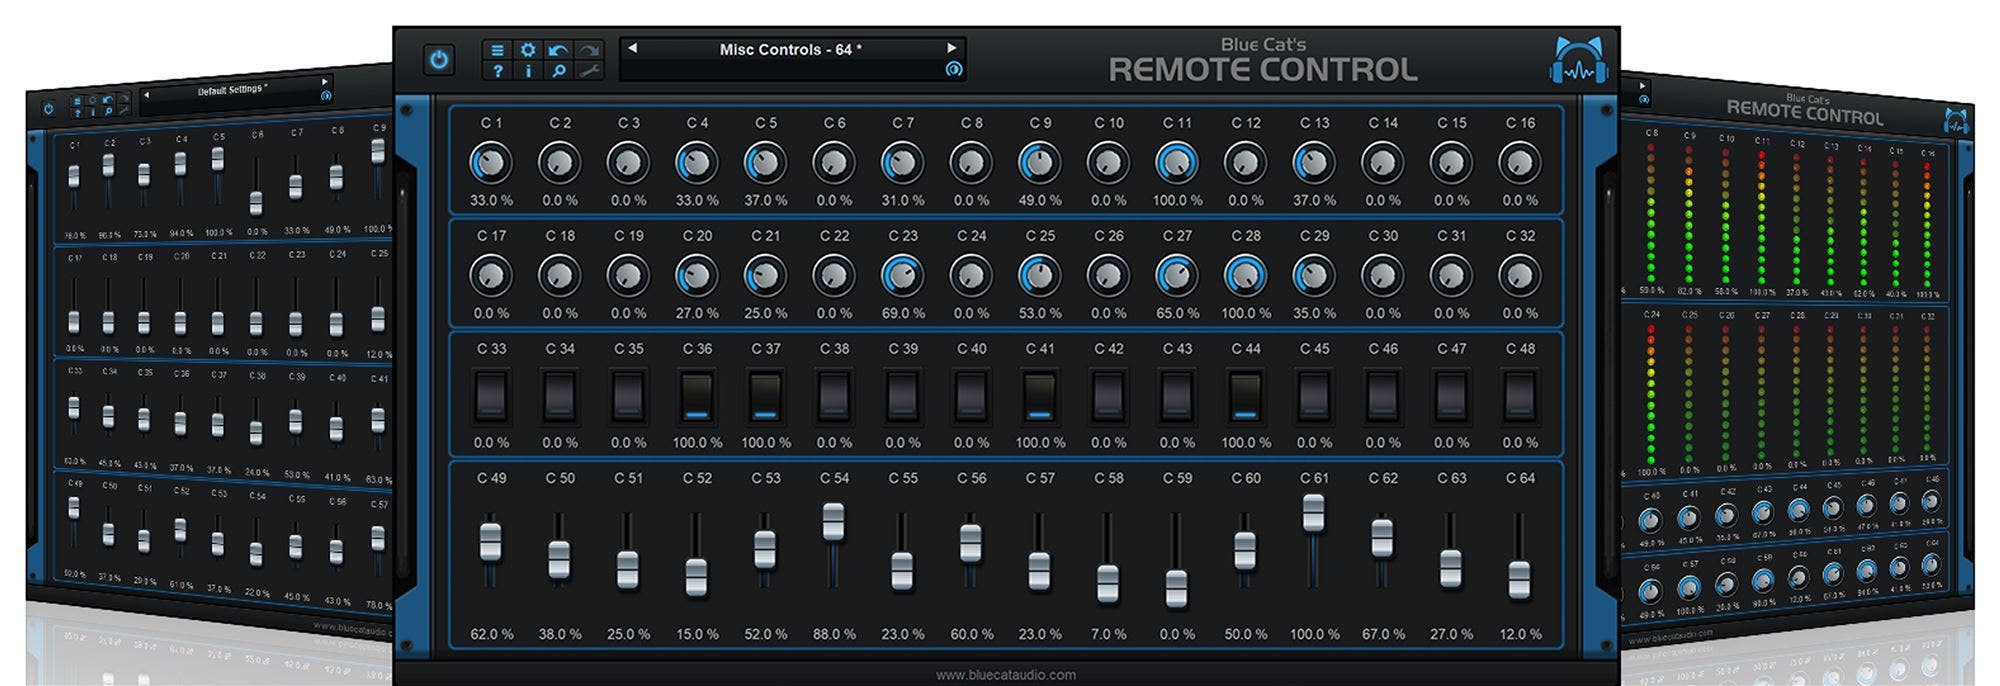Screen dimensions: 2000x686
Task: Click the undo arrow icon
Action: point(558,50)
